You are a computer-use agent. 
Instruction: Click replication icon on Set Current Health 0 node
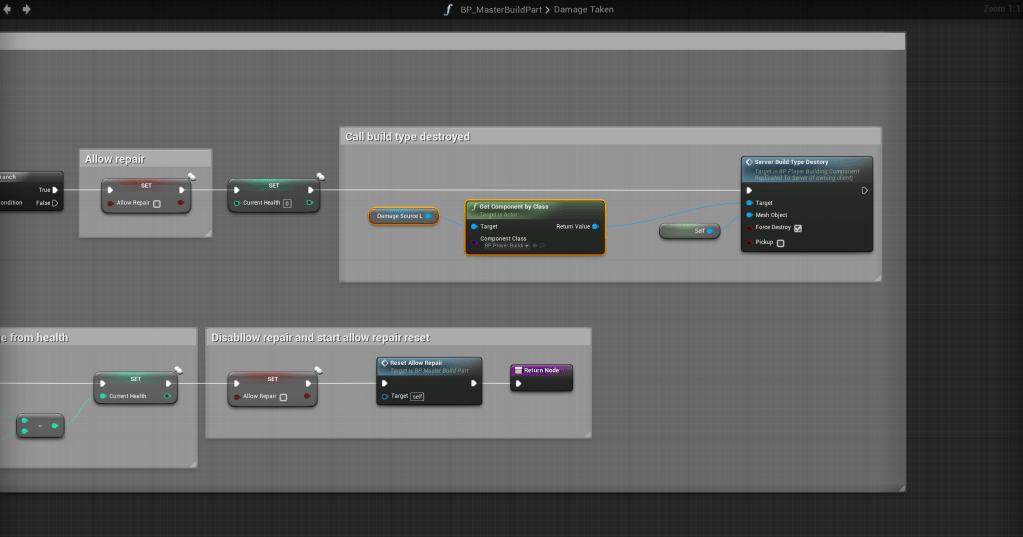pyautogui.click(x=320, y=177)
